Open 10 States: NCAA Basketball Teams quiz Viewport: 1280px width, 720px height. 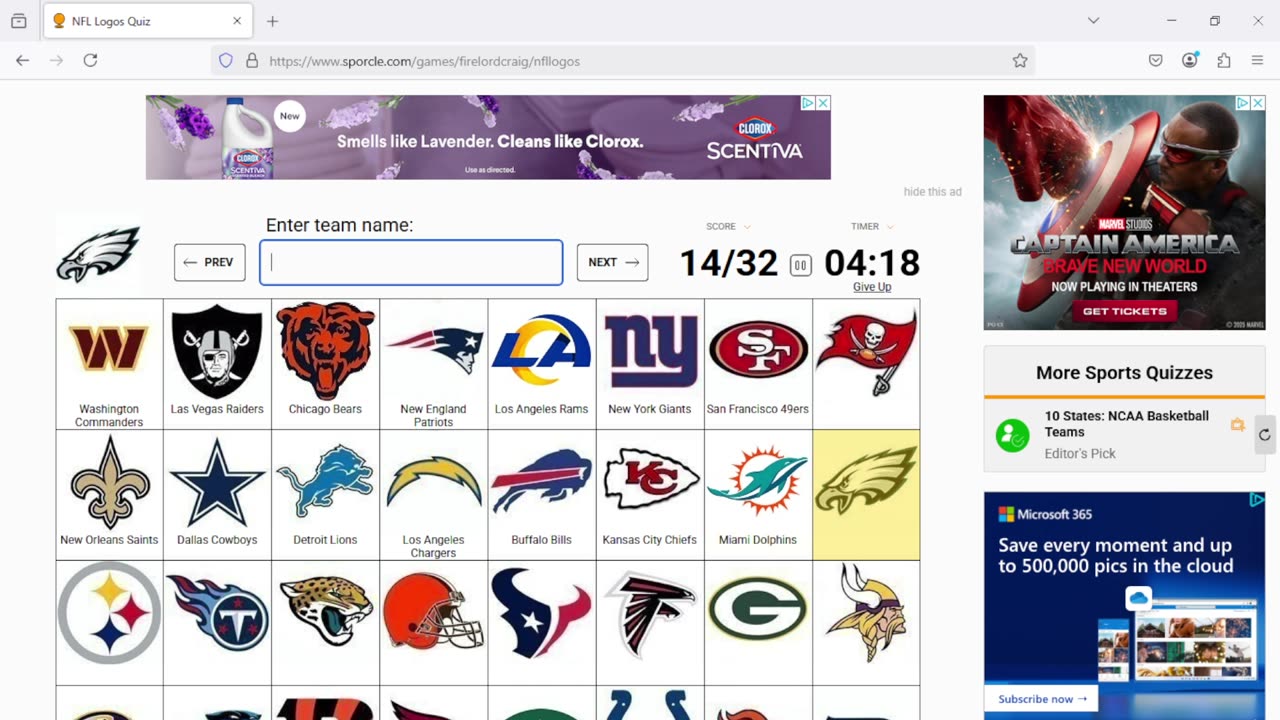[x=1126, y=423]
